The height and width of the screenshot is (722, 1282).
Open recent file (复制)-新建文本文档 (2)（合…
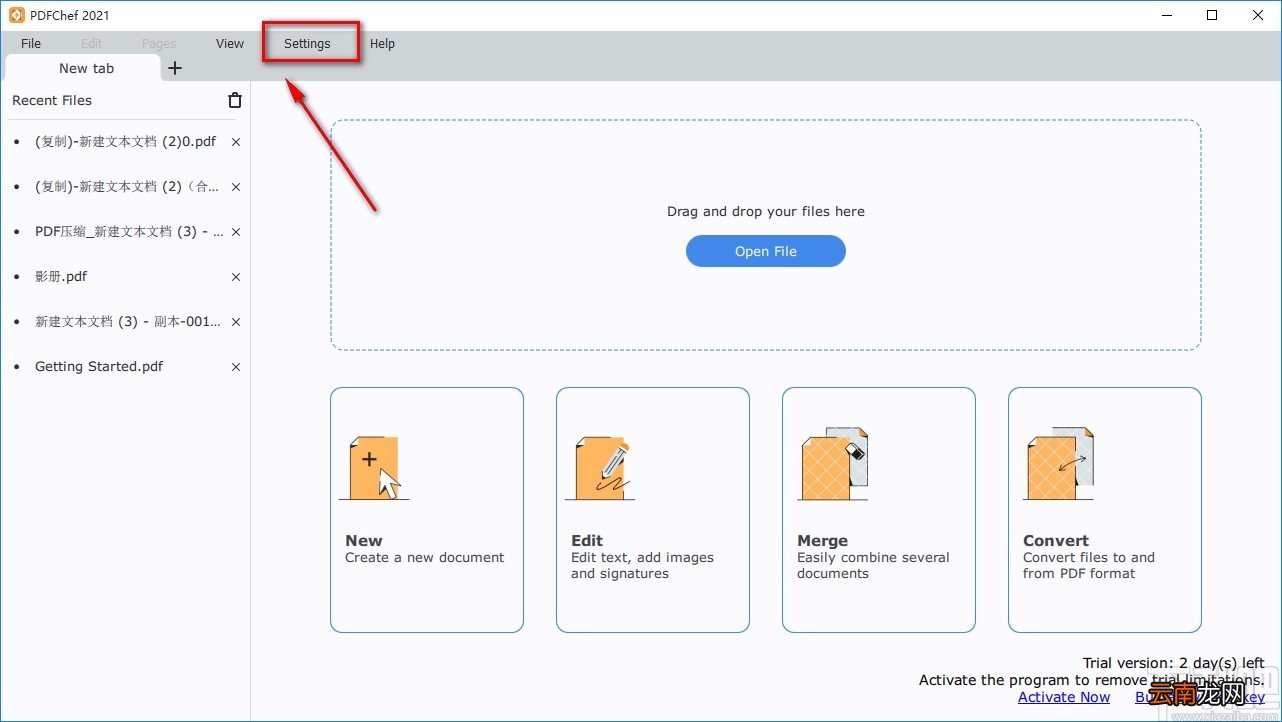pyautogui.click(x=128, y=187)
